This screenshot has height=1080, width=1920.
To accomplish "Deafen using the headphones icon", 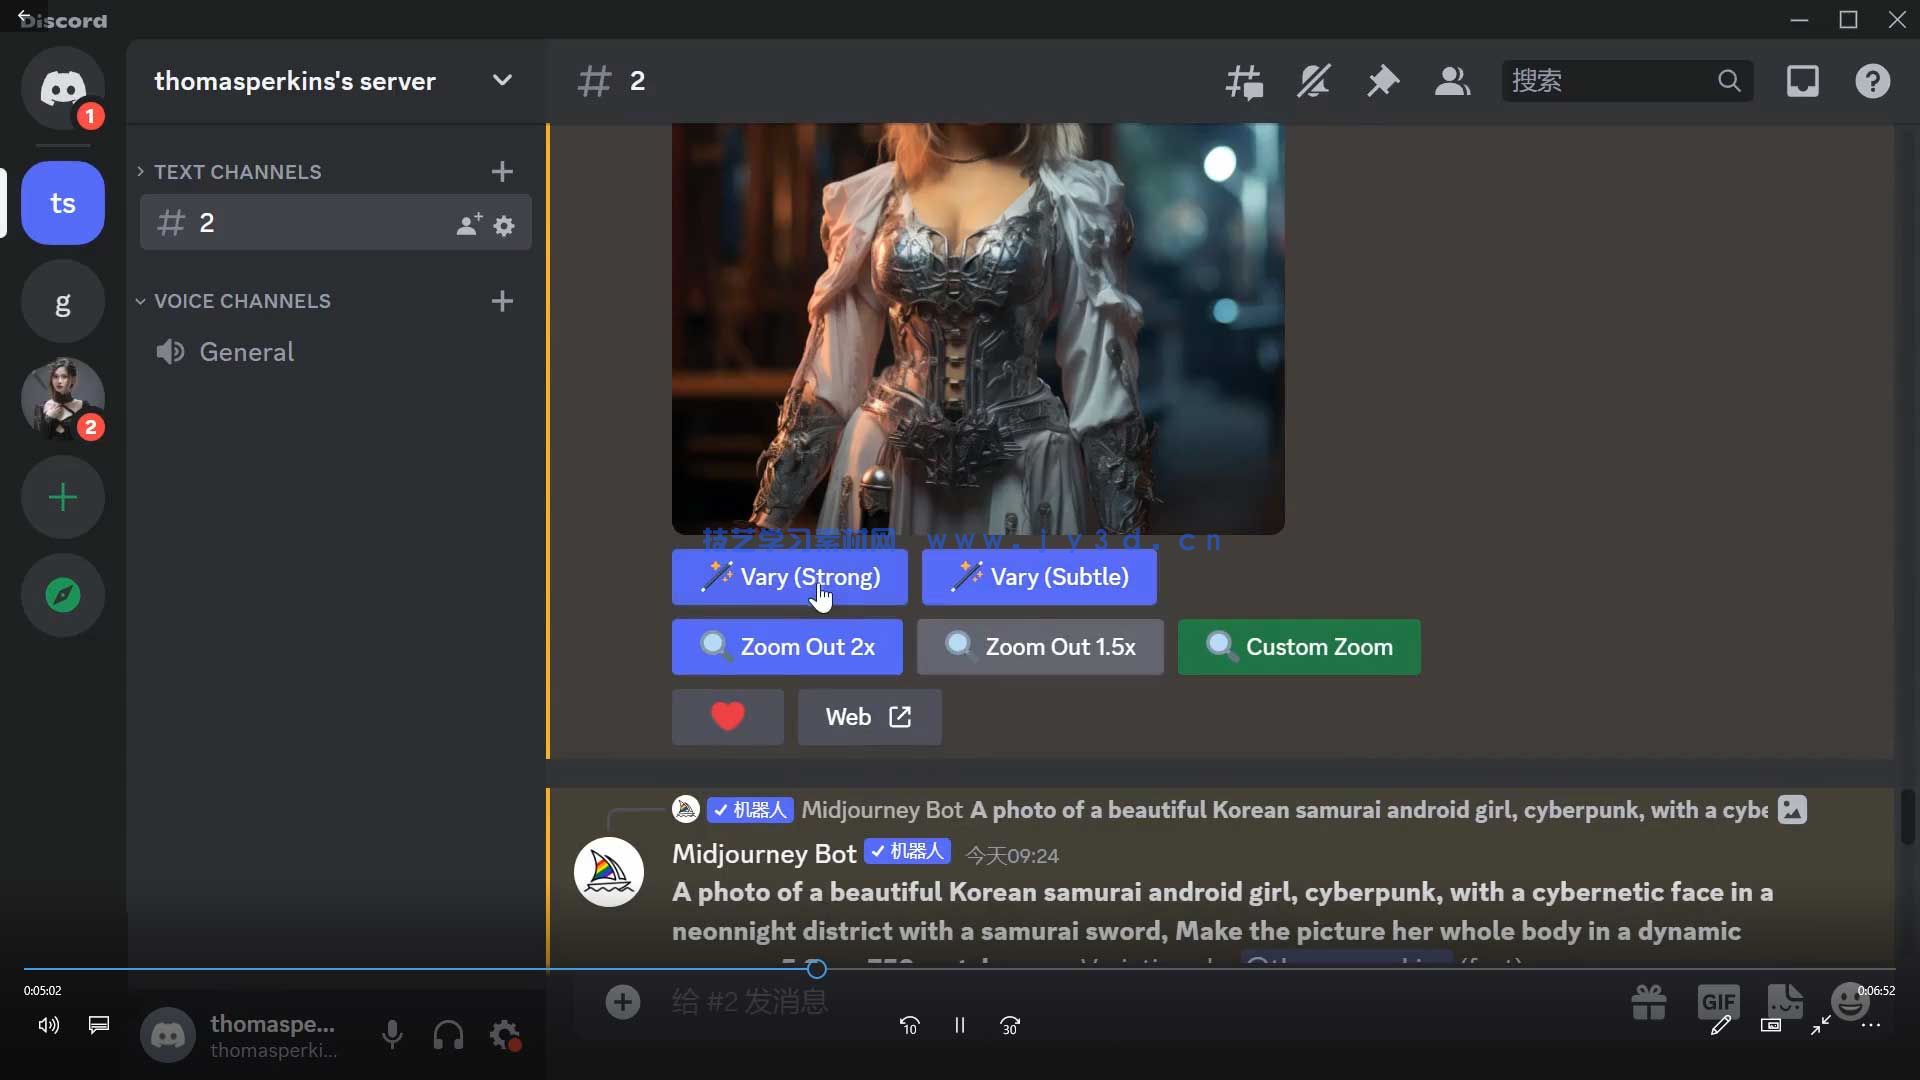I will point(448,1034).
